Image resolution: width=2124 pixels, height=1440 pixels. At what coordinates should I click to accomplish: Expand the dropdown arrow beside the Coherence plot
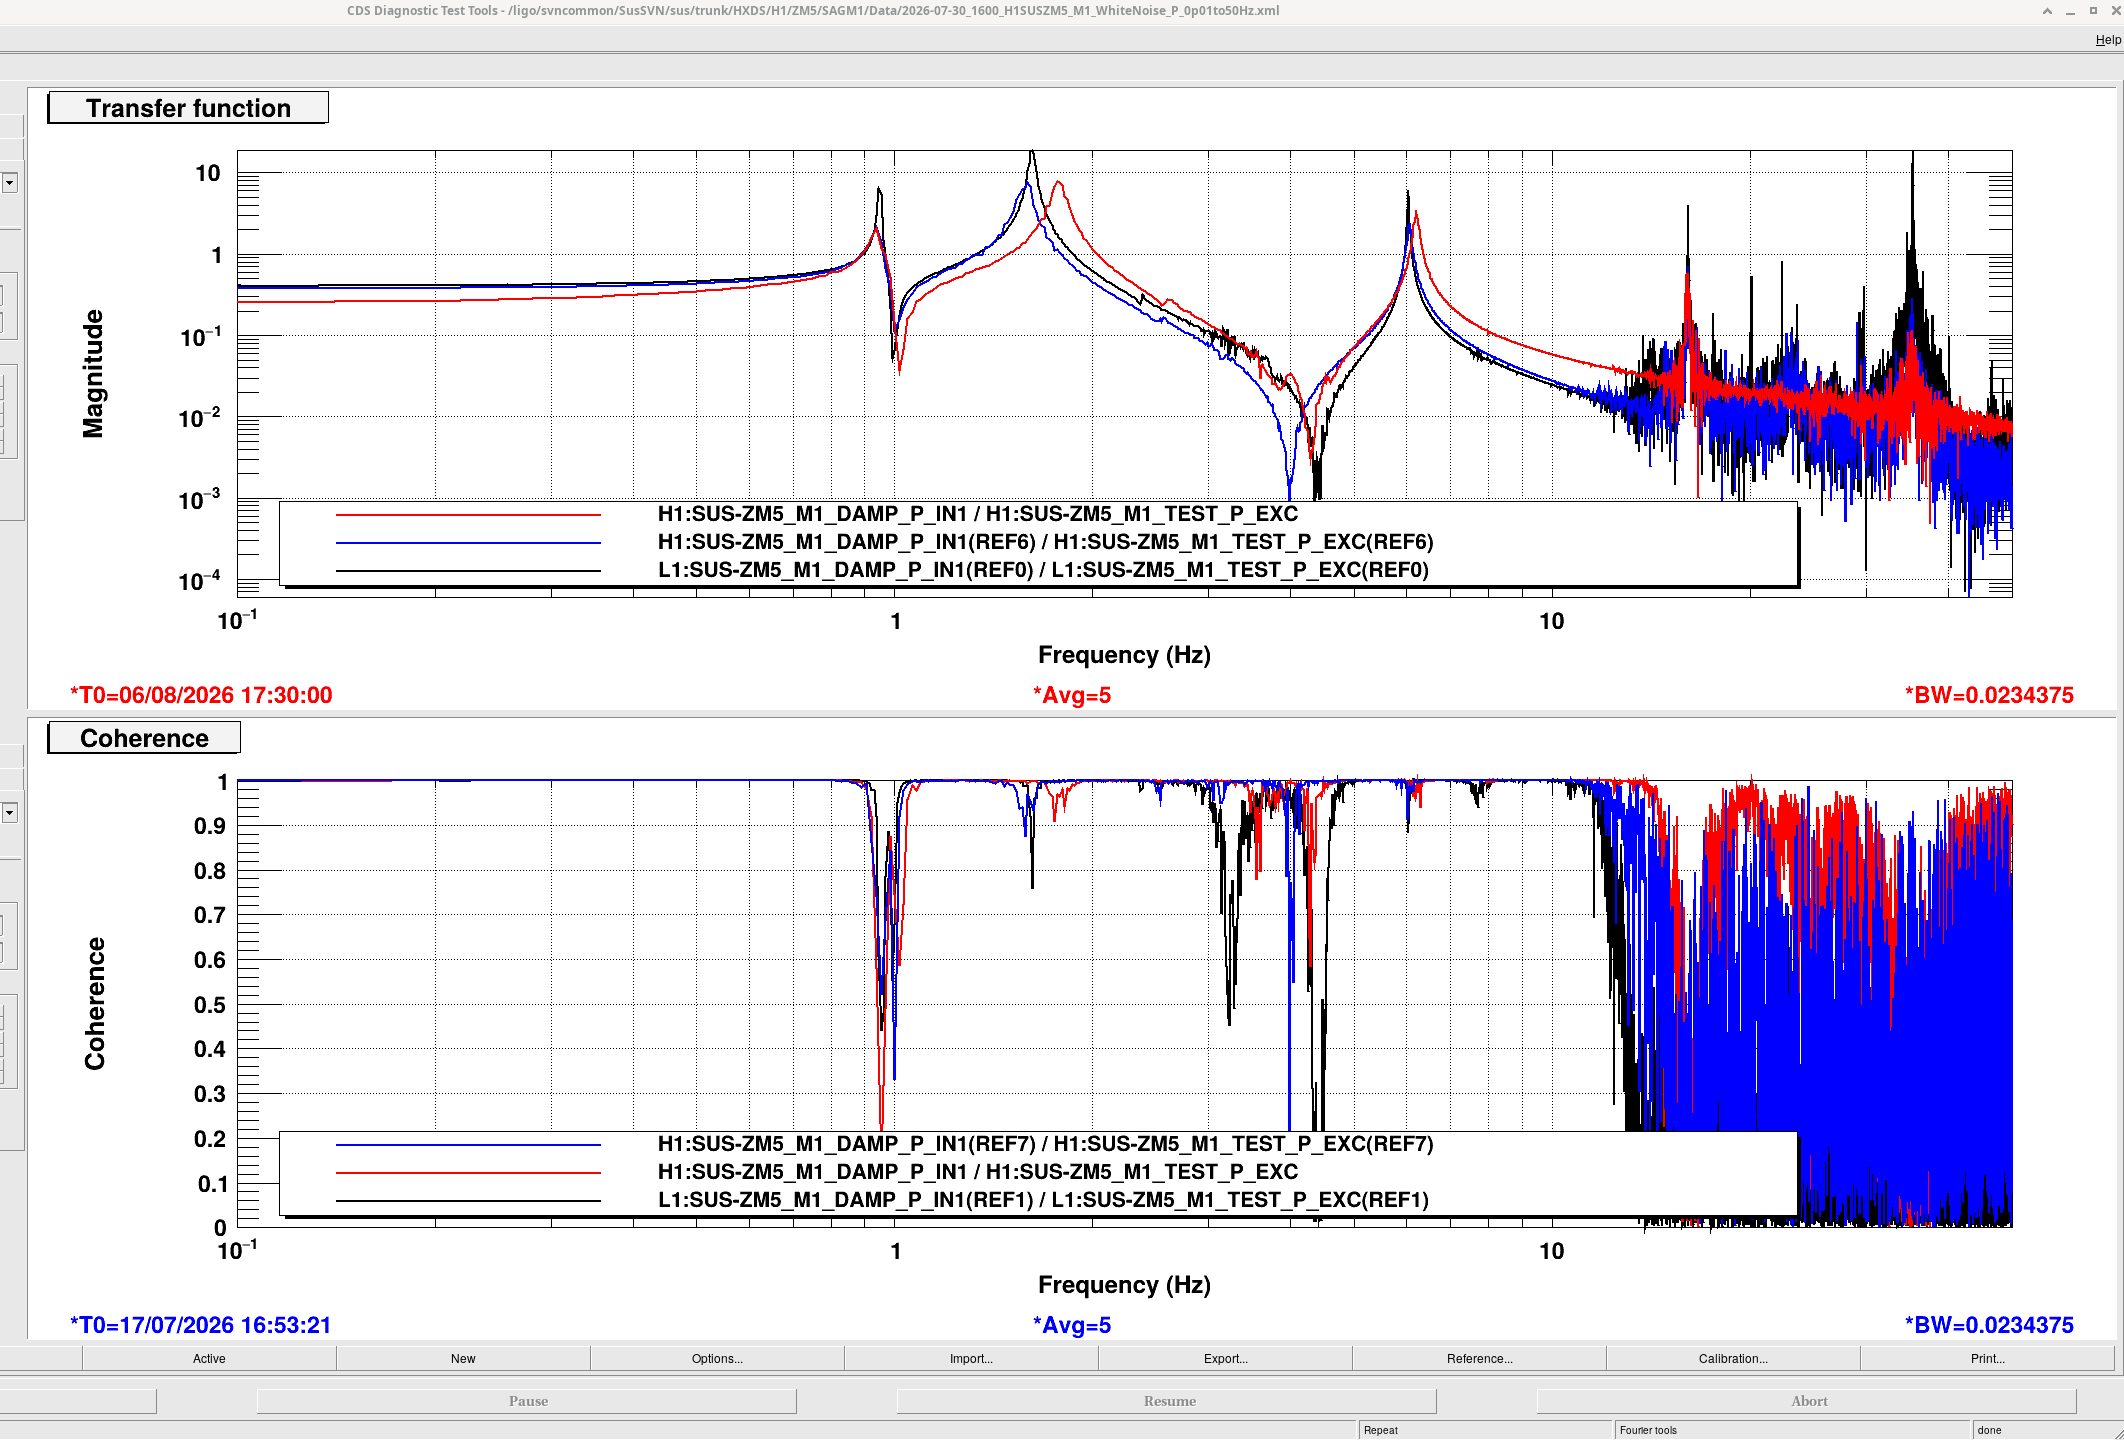[x=9, y=813]
